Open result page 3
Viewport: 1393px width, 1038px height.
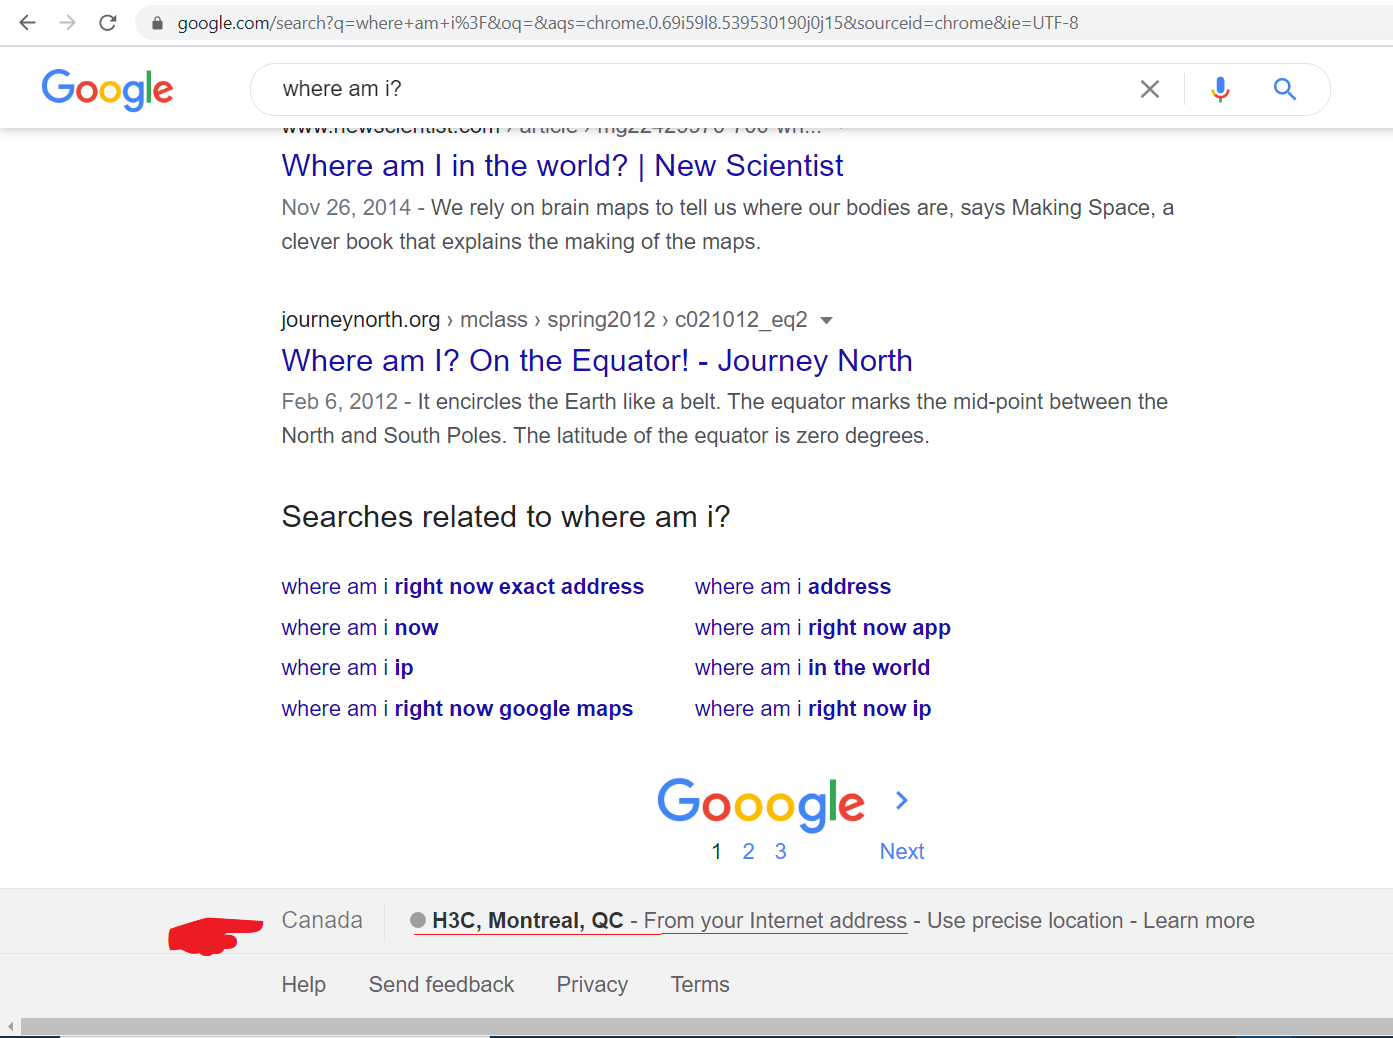click(780, 851)
